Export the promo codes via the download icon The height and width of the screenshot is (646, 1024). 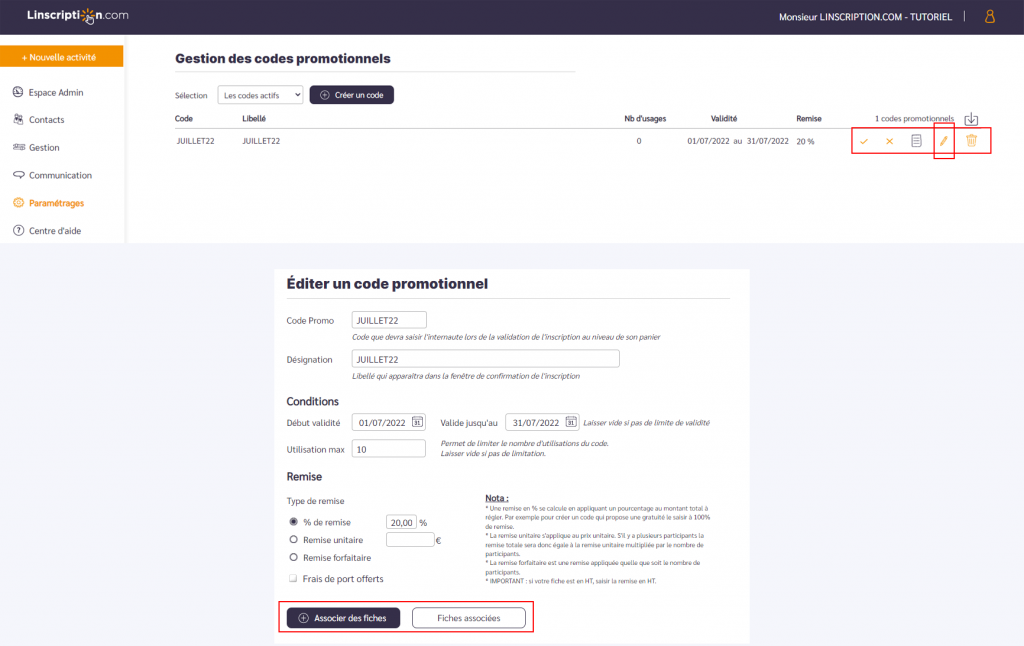click(971, 118)
